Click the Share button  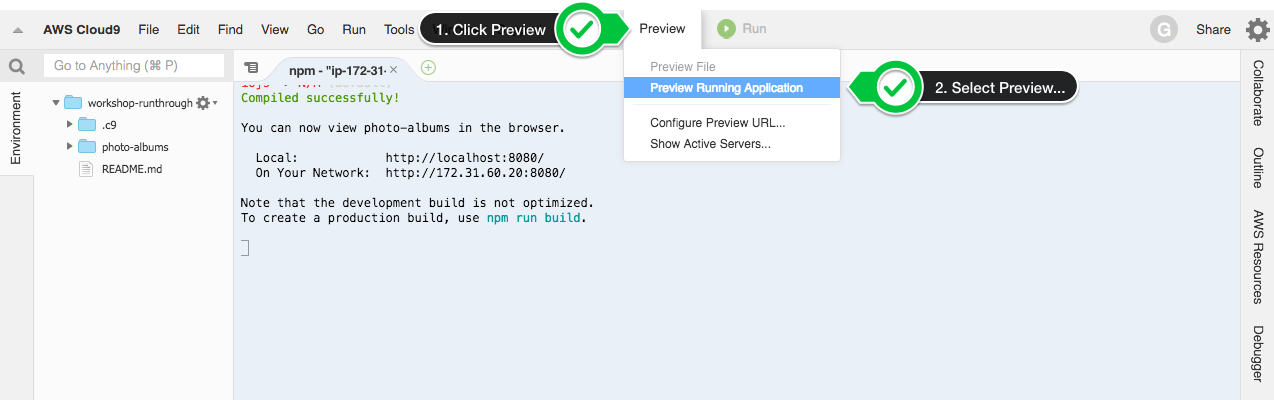(1213, 30)
